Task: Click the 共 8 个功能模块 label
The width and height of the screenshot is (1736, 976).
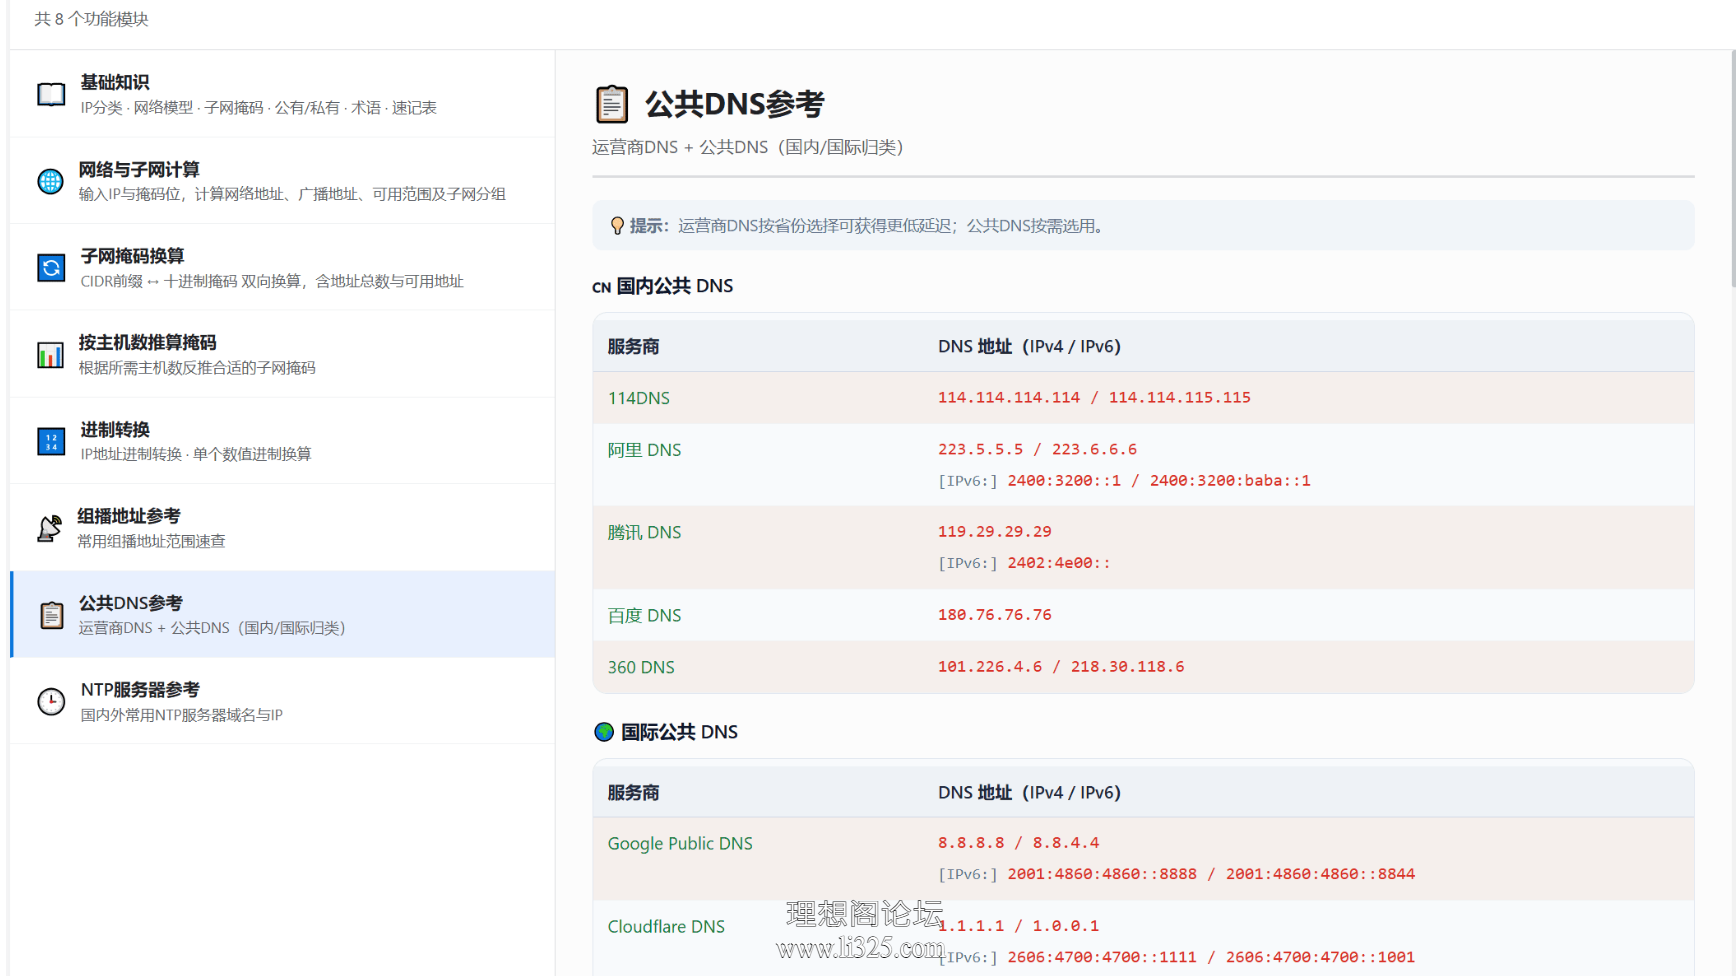Action: click(x=91, y=19)
